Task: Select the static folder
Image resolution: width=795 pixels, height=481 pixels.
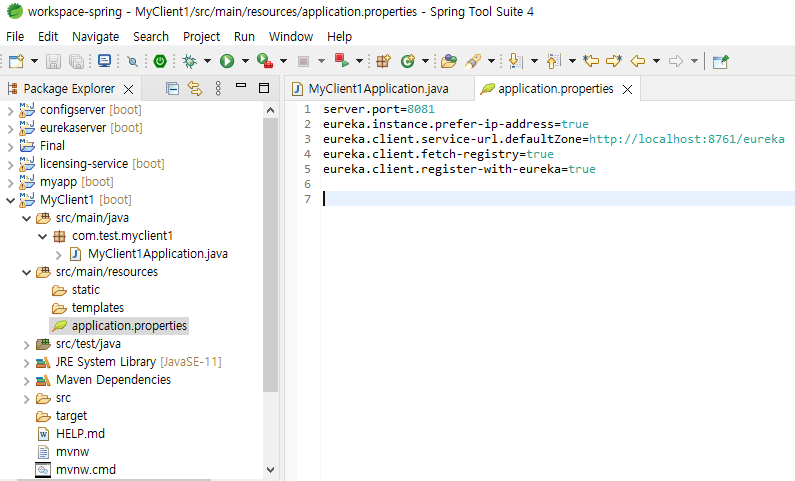Action: tap(86, 289)
